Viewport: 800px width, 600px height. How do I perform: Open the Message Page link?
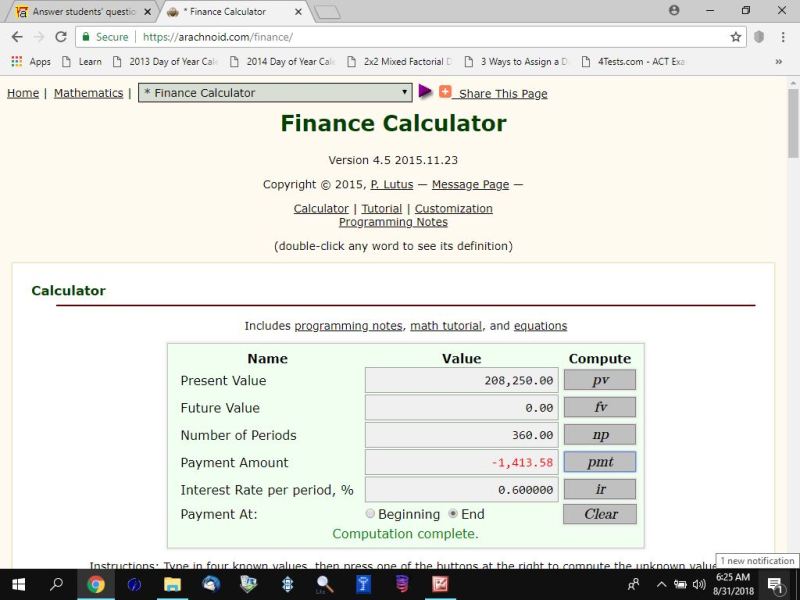pyautogui.click(x=470, y=184)
